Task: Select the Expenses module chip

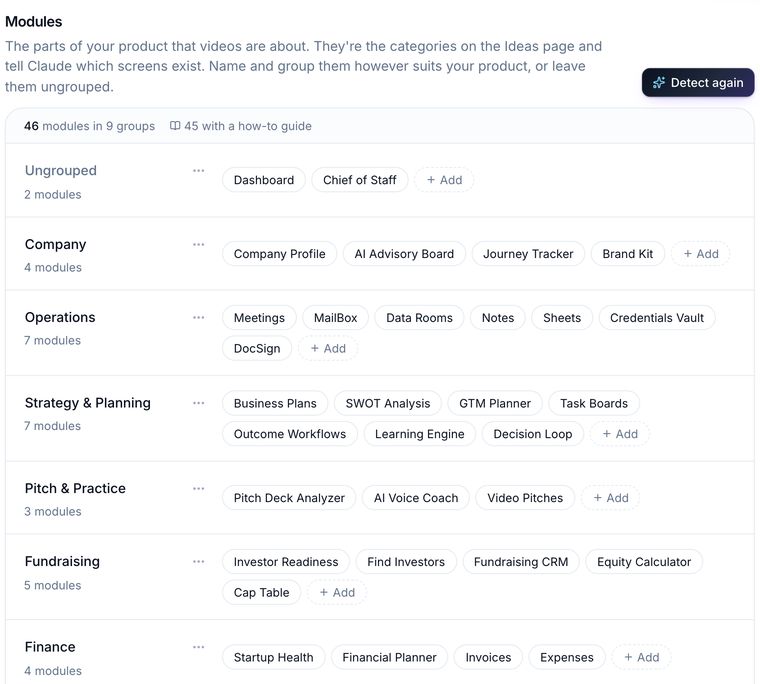Action: coord(567,657)
